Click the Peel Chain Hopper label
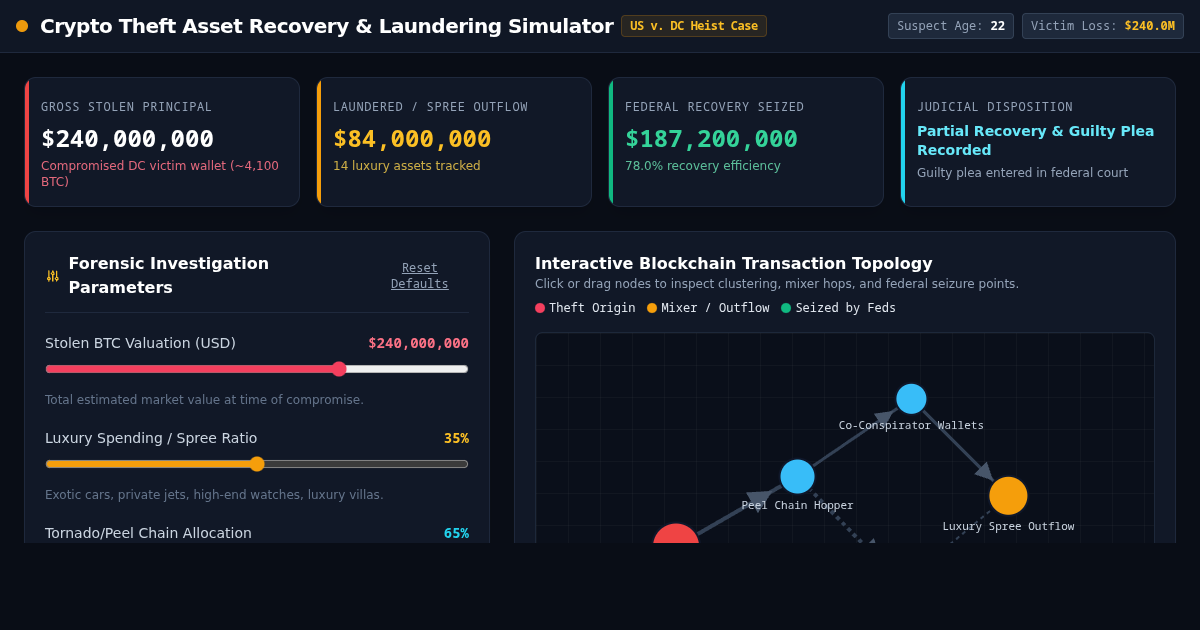1200x630 pixels. pyautogui.click(x=797, y=506)
